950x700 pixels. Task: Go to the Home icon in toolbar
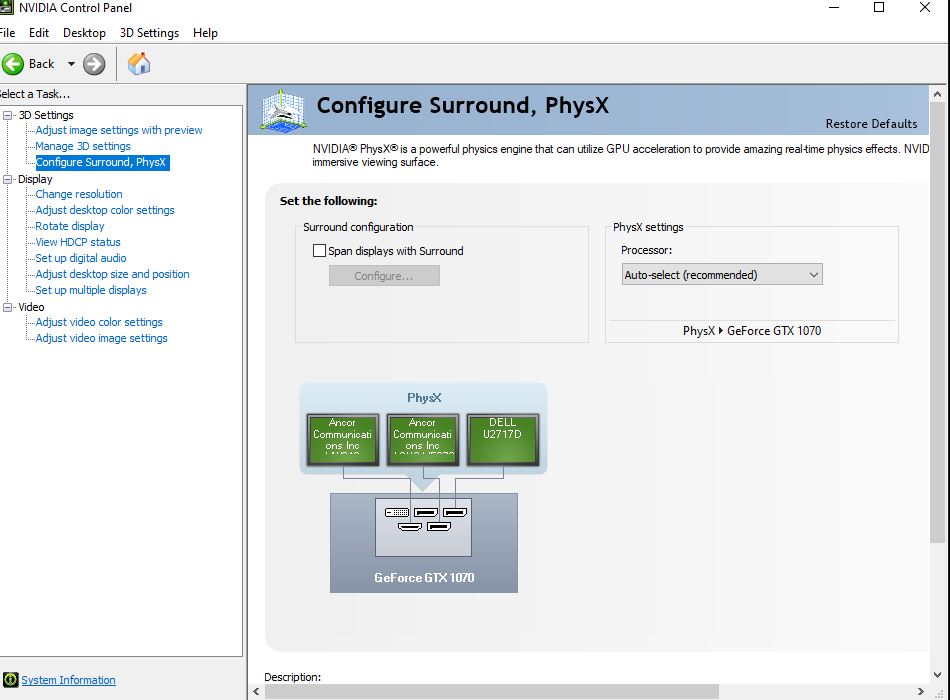tap(139, 64)
